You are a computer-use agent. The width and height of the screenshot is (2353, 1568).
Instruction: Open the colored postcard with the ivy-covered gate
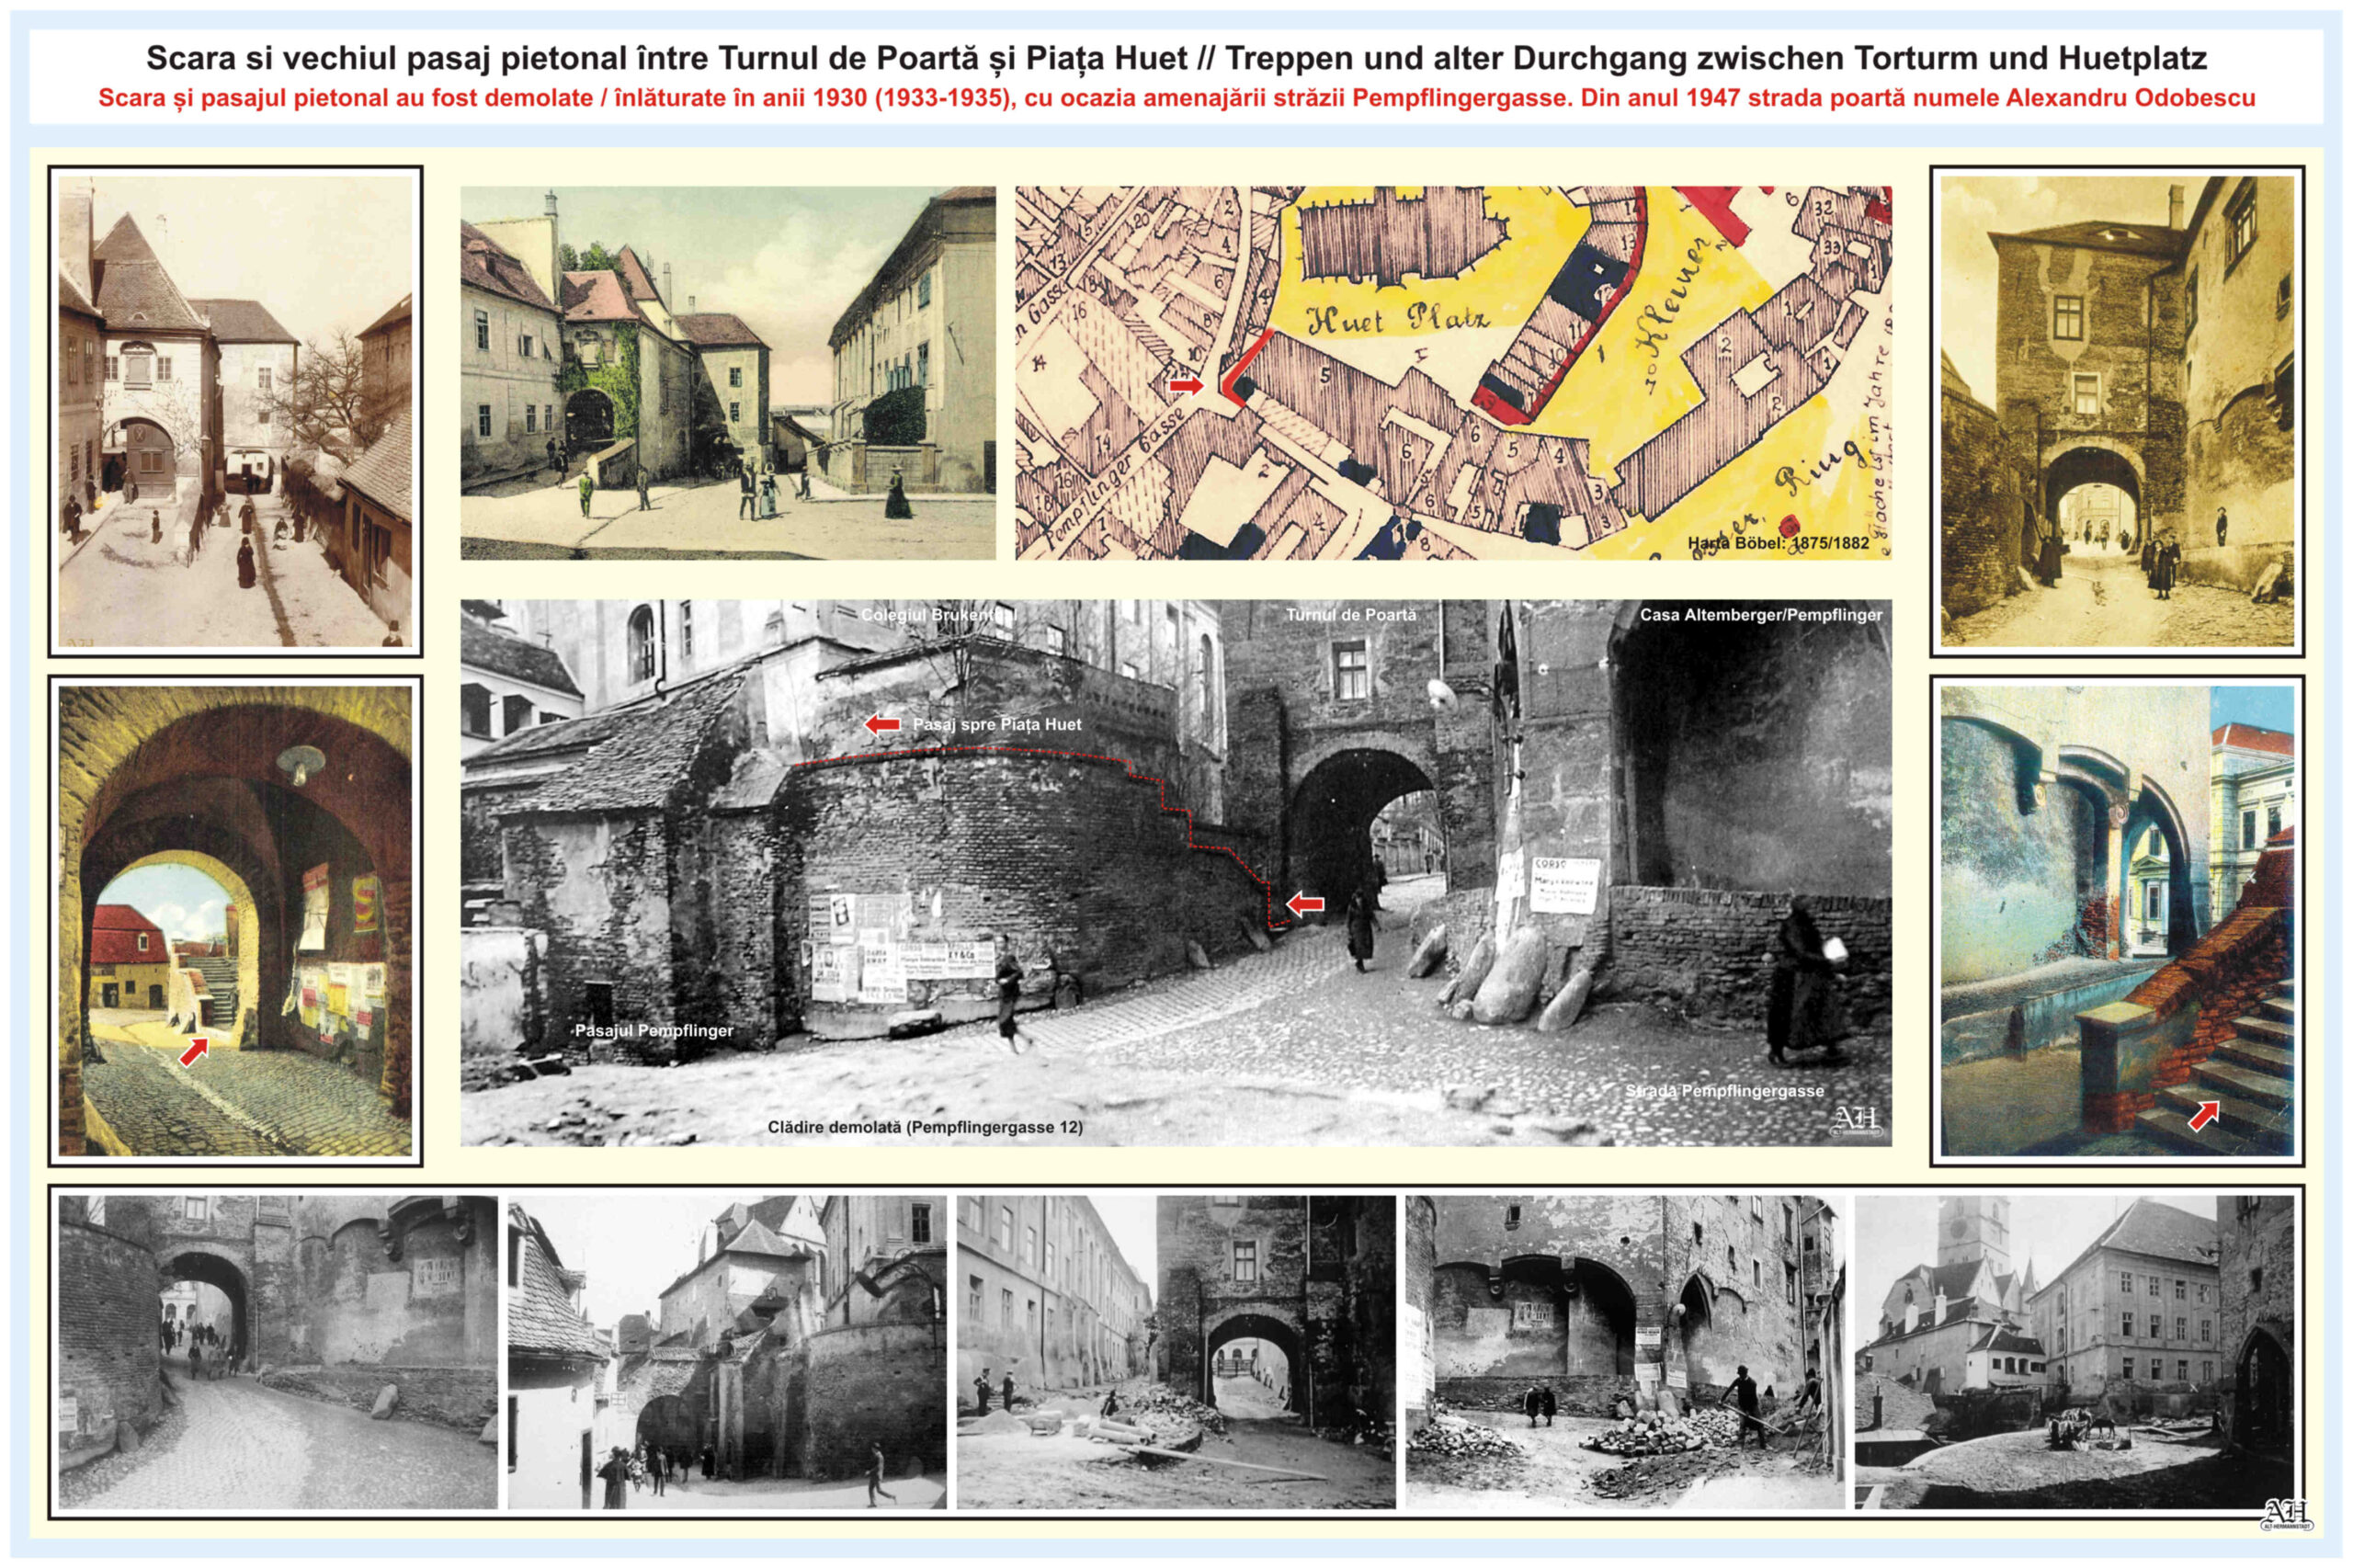pyautogui.click(x=727, y=372)
